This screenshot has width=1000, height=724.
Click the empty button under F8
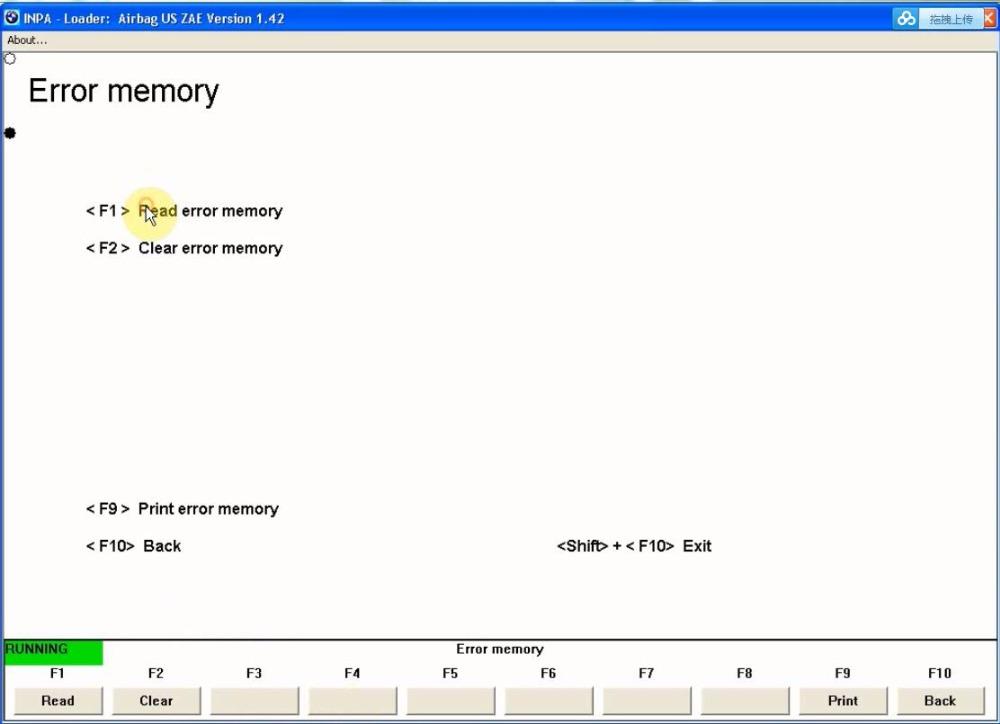click(745, 700)
